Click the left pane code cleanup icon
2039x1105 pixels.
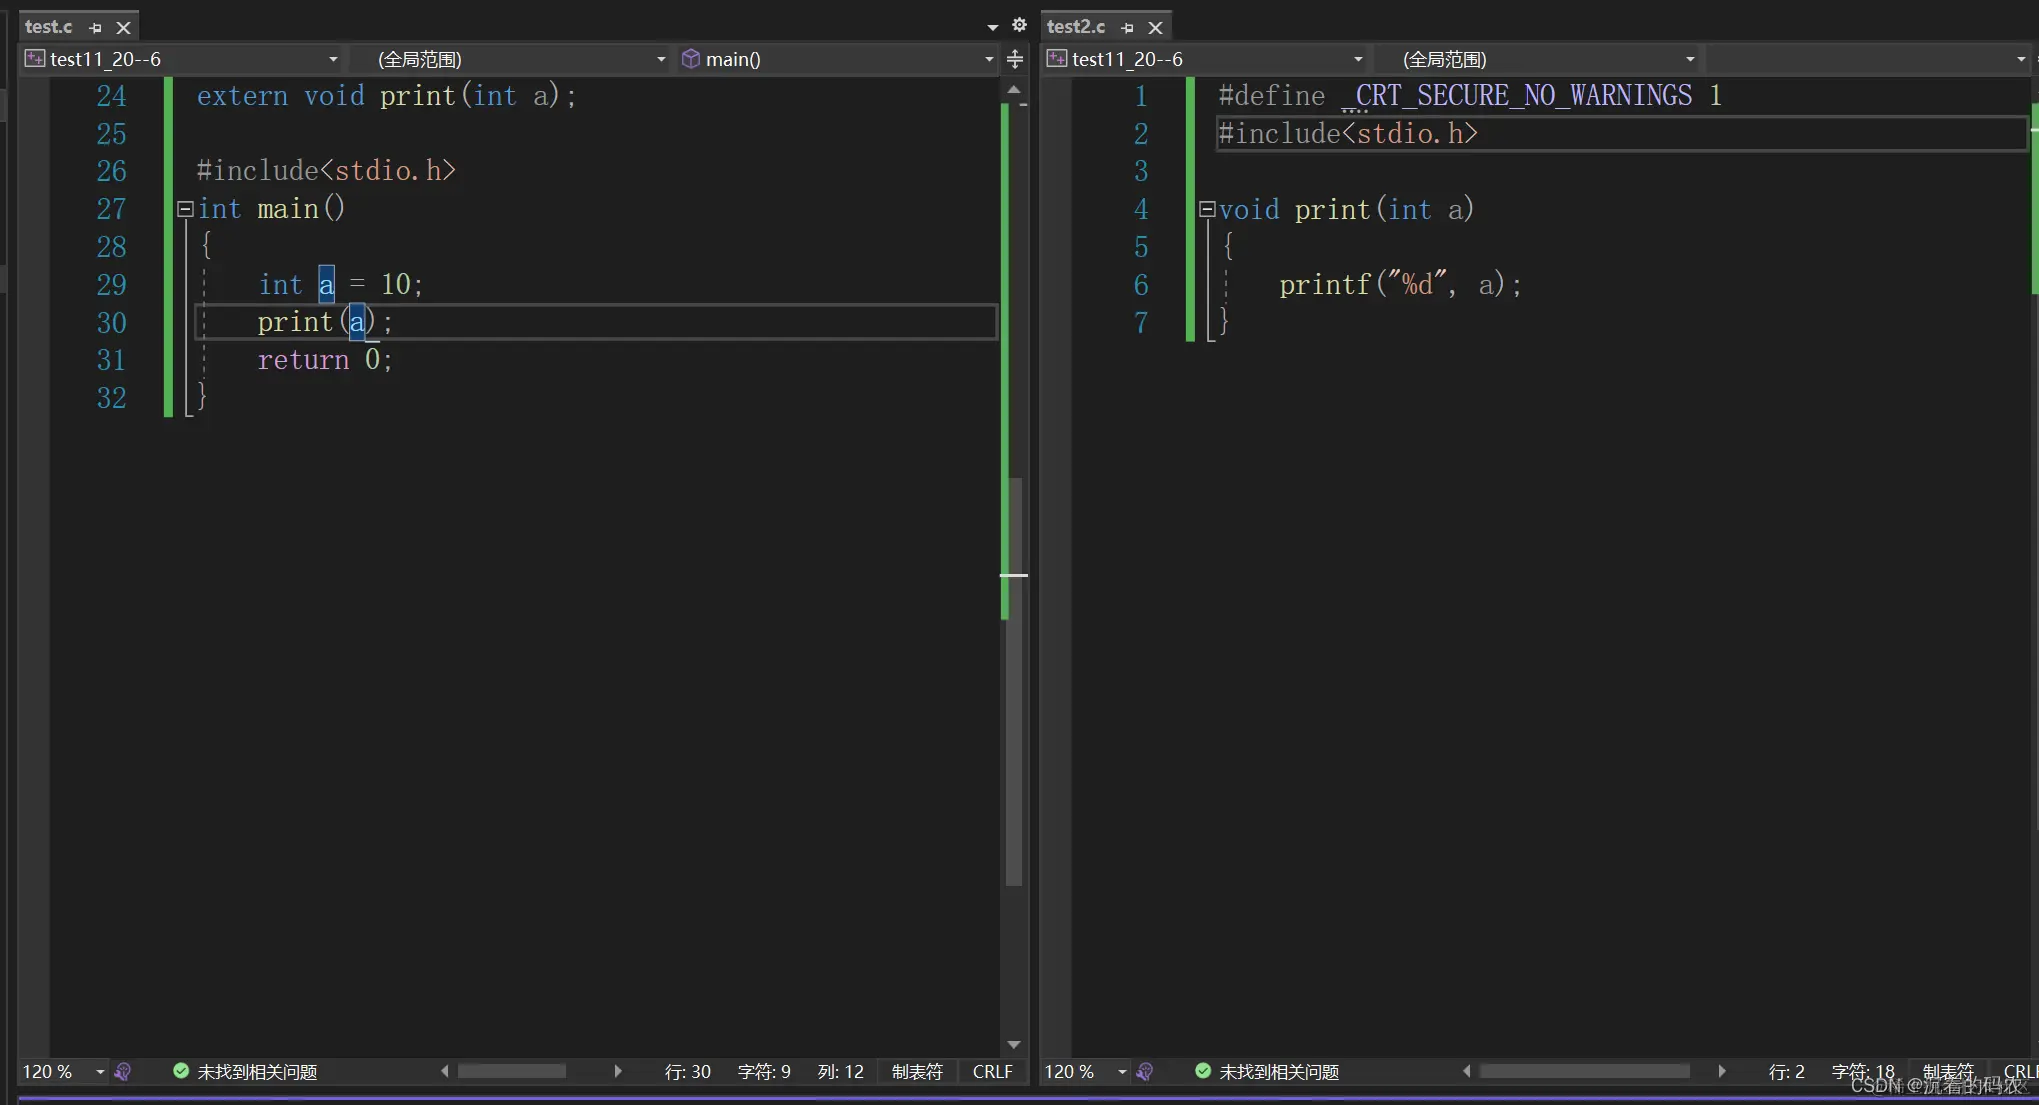(123, 1072)
